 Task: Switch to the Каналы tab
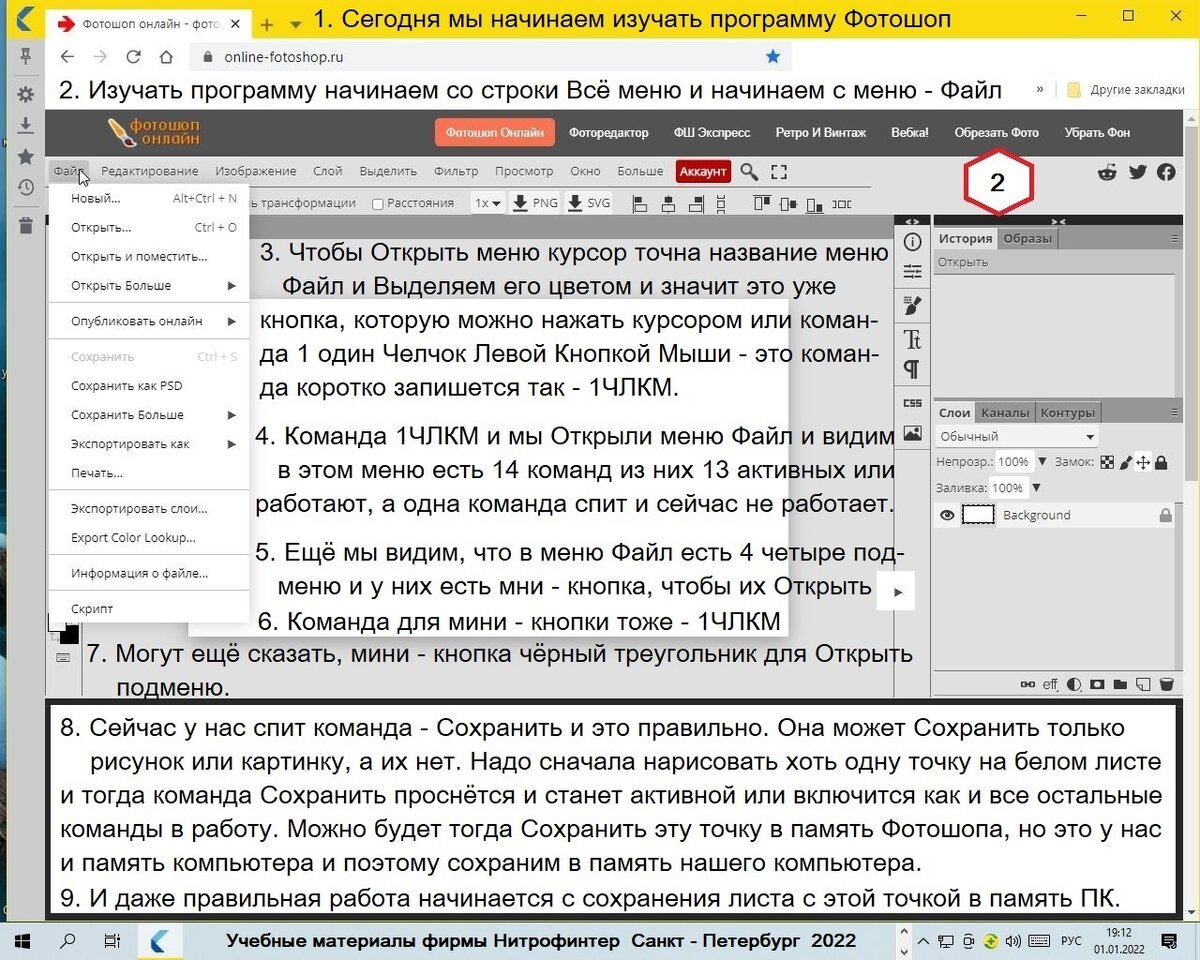pyautogui.click(x=1005, y=412)
